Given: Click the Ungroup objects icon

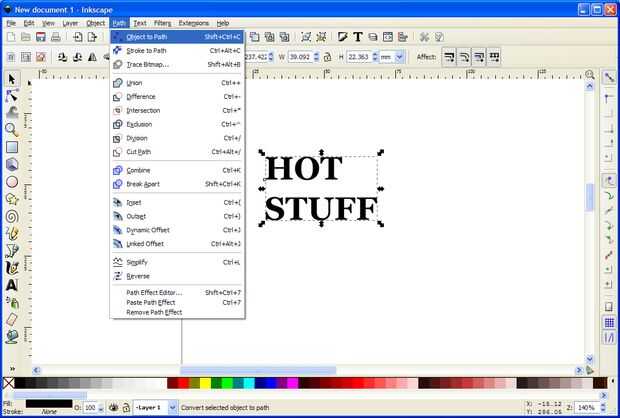Looking at the screenshot, I should 321,37.
